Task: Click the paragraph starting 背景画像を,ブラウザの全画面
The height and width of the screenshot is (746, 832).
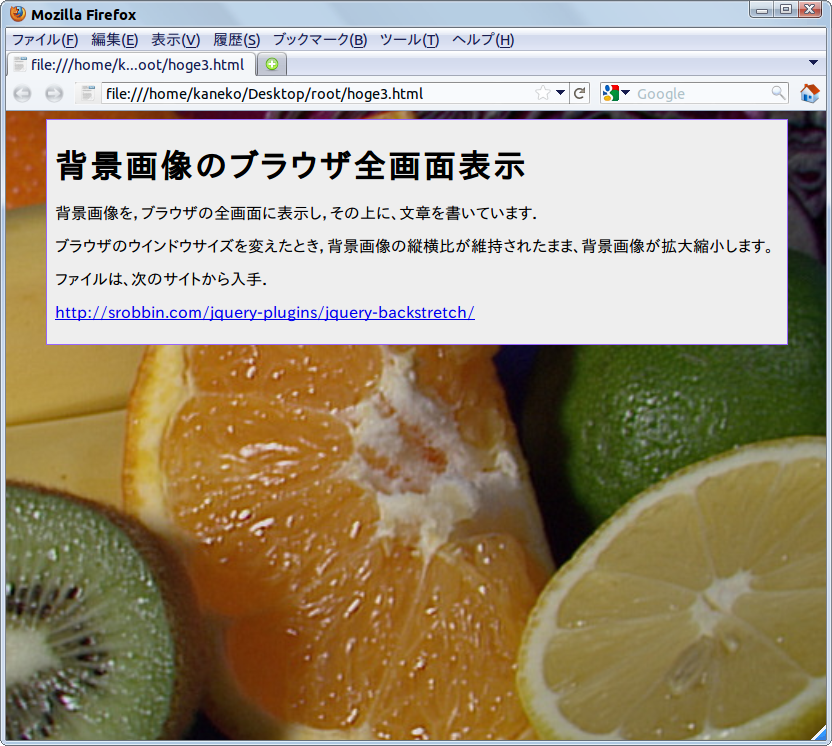Action: 296,213
